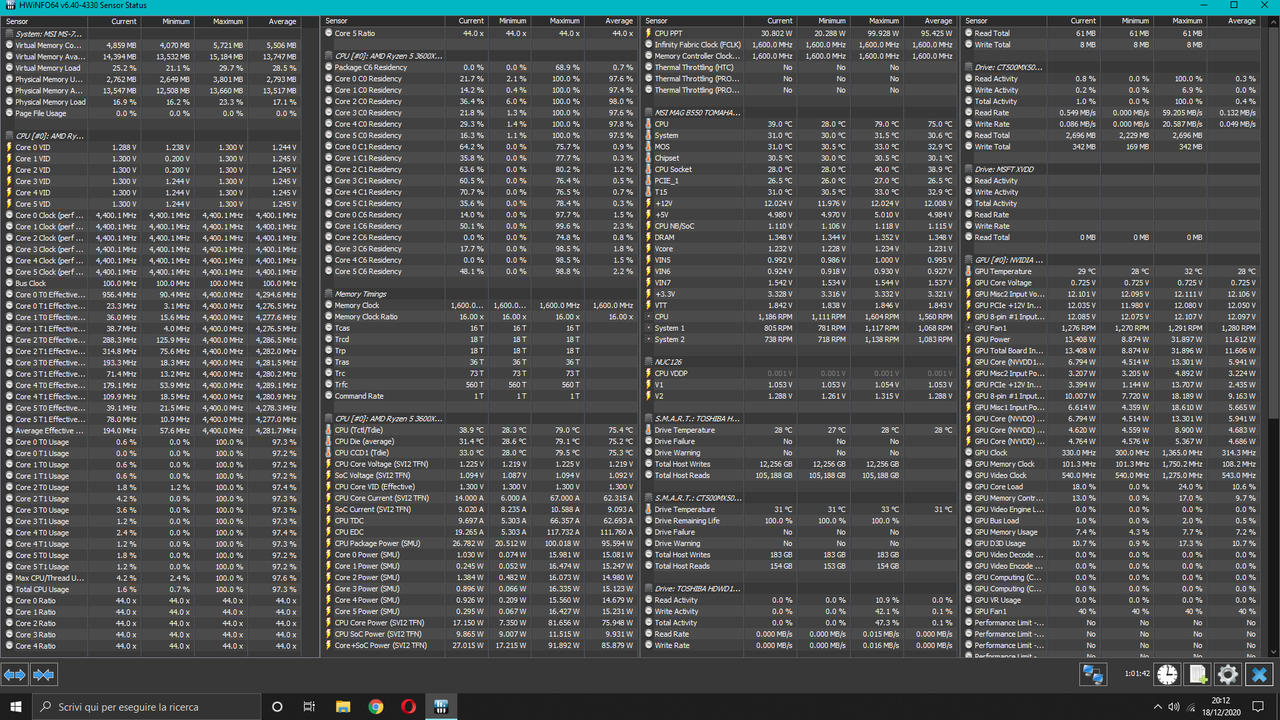Click the shrink layout inward-arrows button
The image size is (1280, 720).
(43, 675)
